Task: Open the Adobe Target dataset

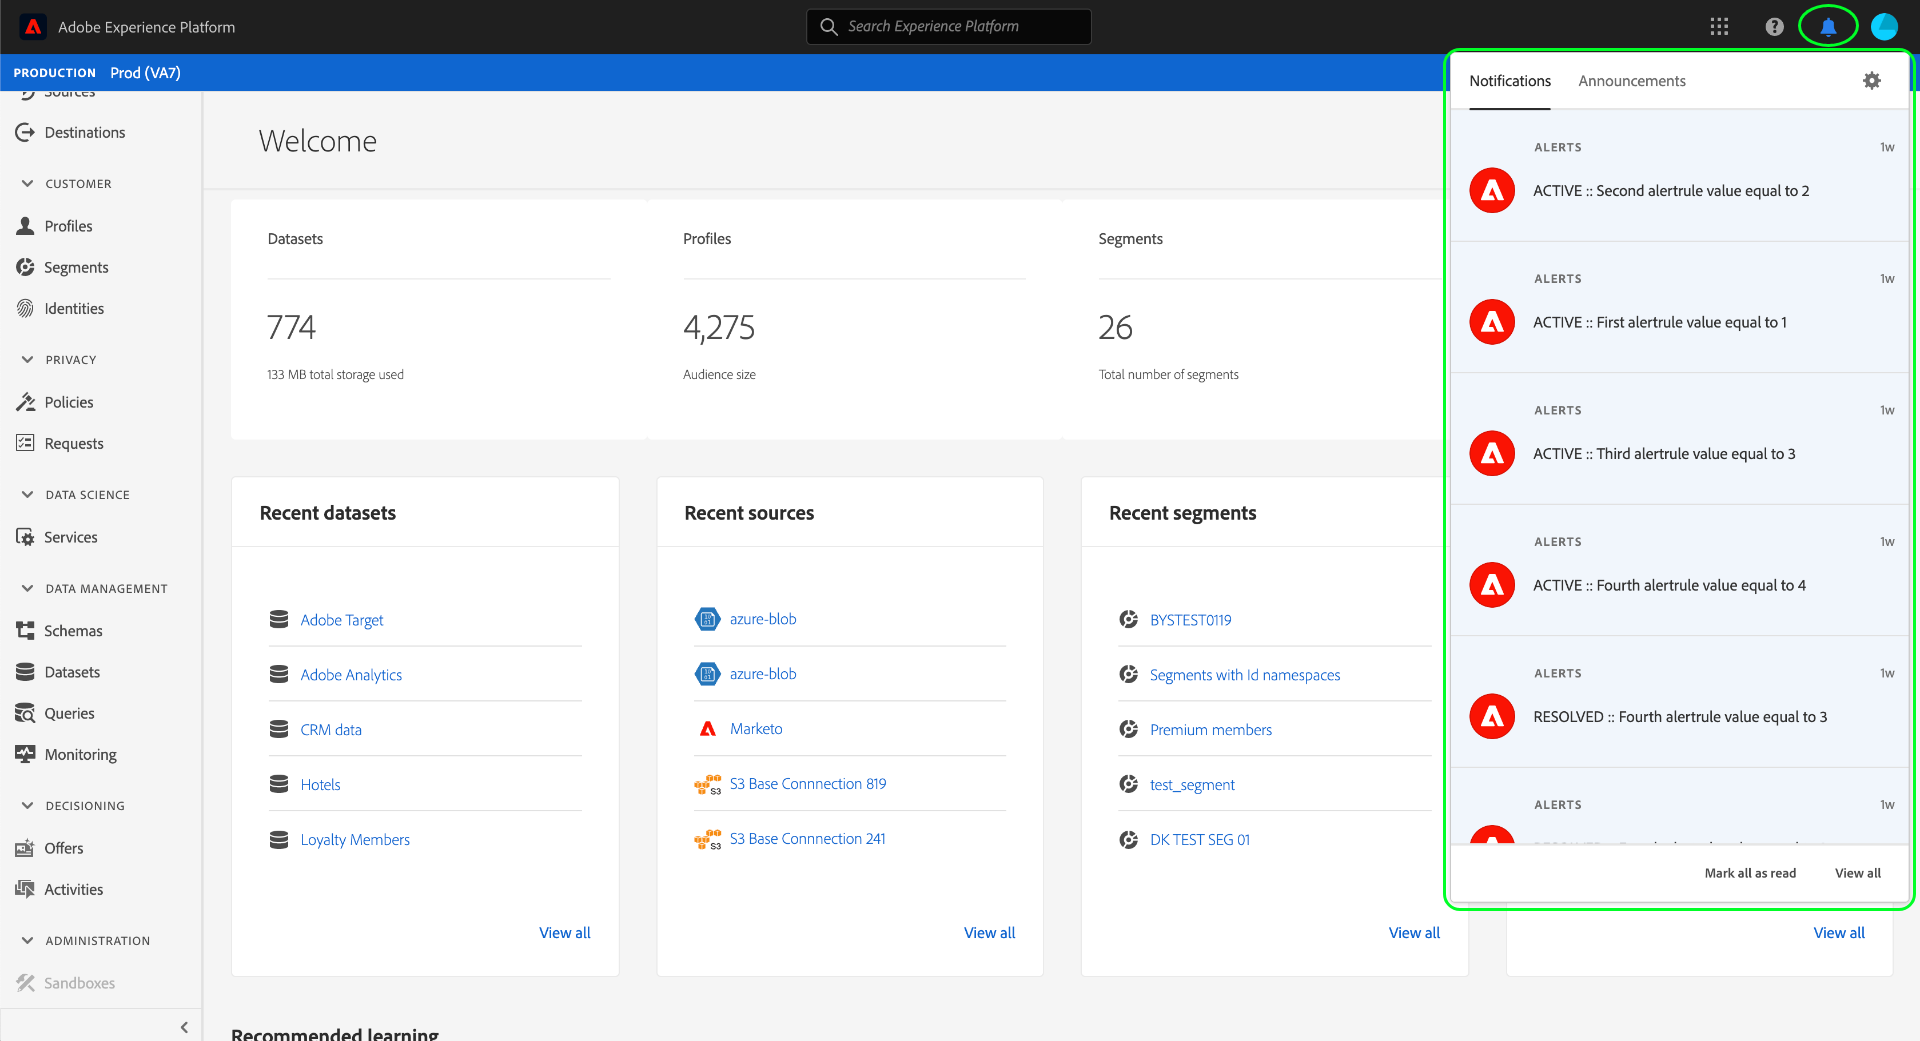Action: [342, 620]
